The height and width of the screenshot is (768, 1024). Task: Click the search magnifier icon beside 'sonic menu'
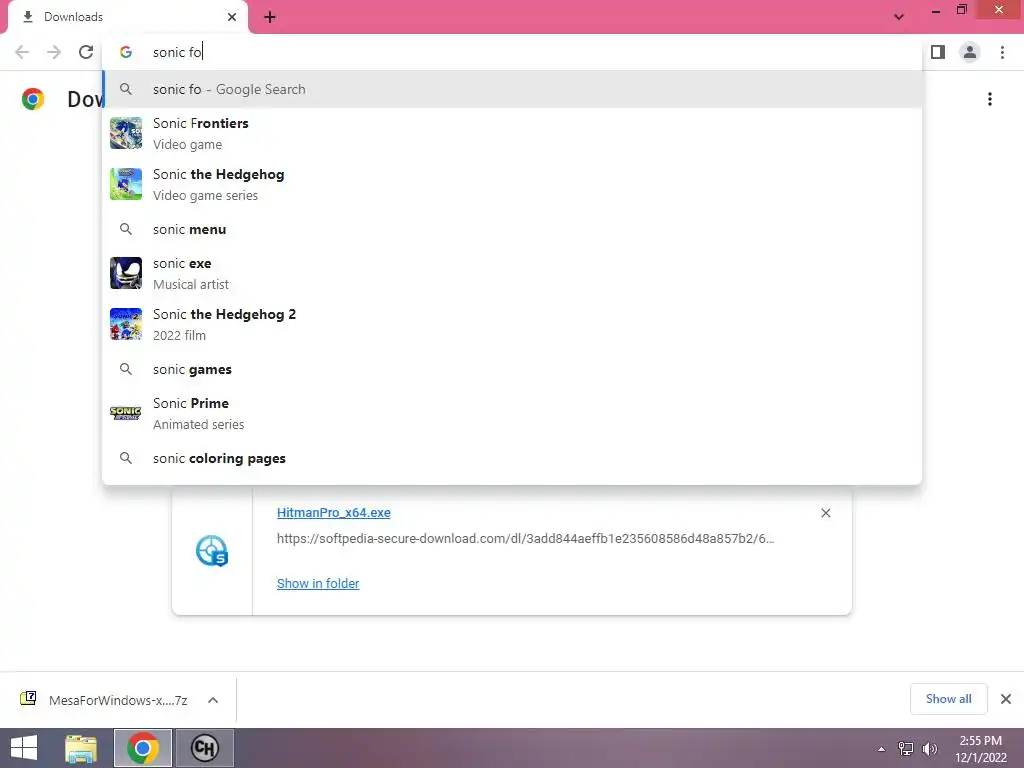point(126,229)
